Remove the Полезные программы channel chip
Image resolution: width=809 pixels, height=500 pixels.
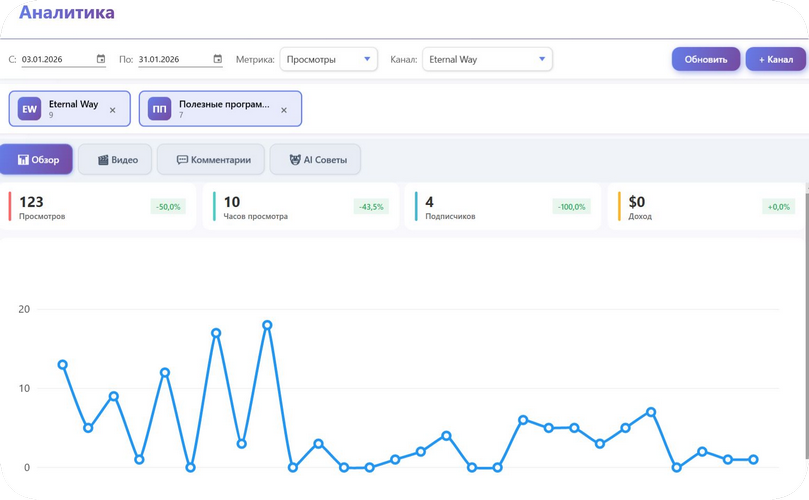[x=284, y=110]
